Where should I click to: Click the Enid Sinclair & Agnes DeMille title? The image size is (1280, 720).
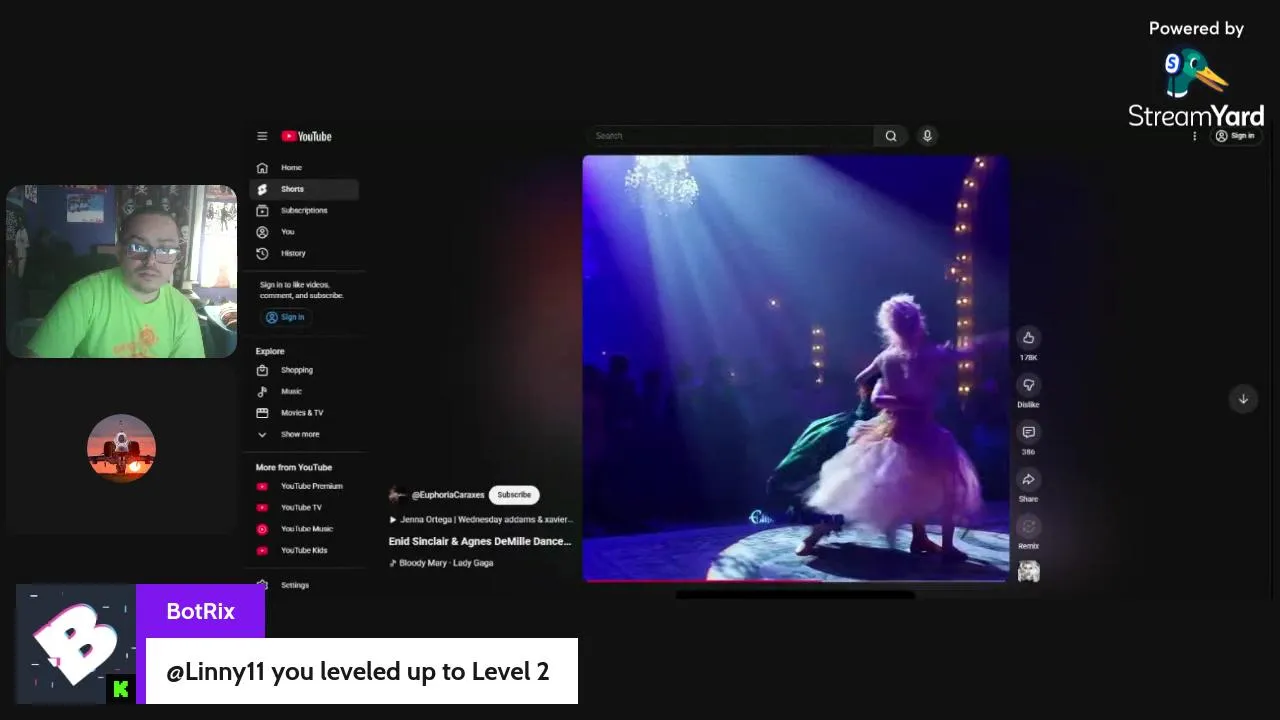coord(480,541)
